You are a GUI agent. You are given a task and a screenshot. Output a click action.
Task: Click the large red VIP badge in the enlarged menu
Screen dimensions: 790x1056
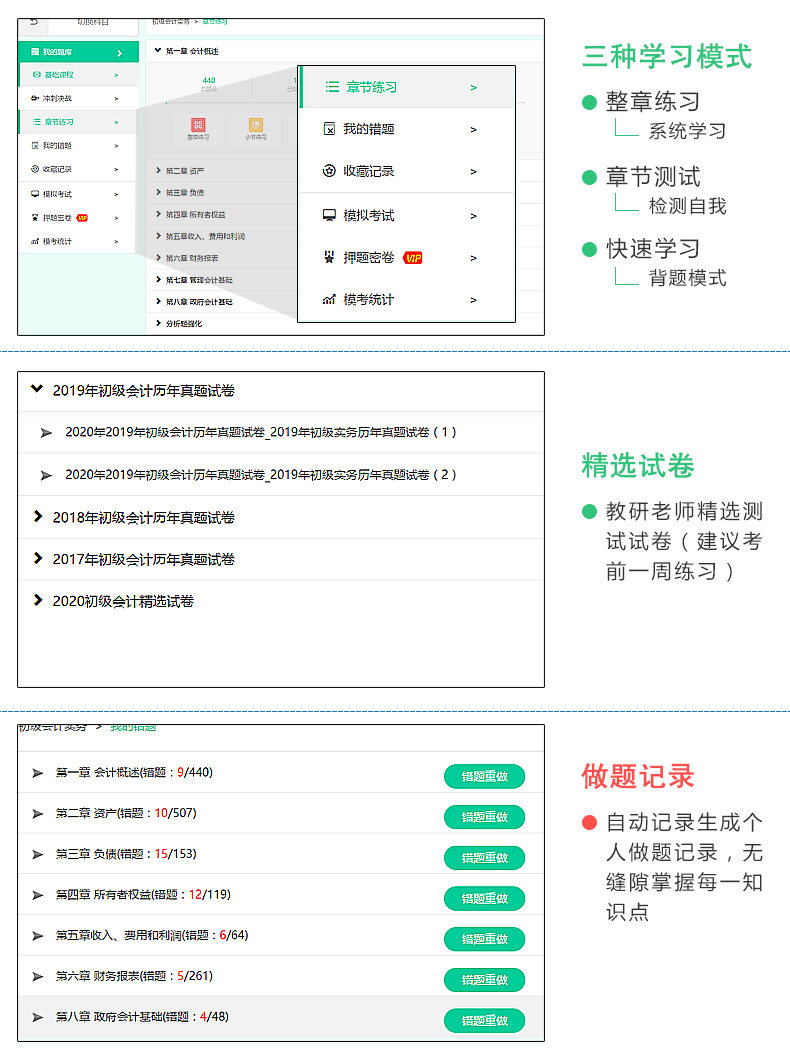[x=413, y=258]
